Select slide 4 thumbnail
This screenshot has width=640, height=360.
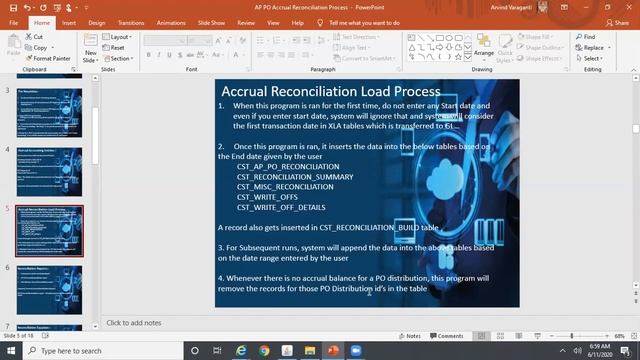click(49, 172)
